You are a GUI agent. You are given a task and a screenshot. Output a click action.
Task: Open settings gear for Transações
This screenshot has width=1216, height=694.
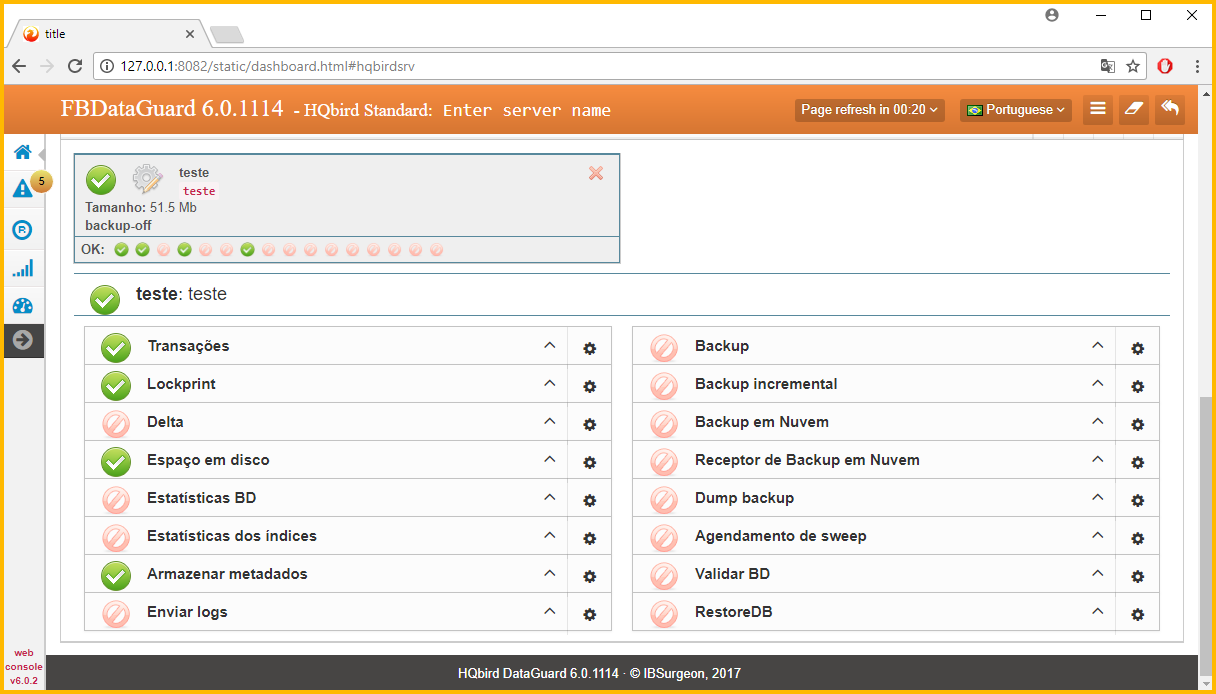coord(590,348)
